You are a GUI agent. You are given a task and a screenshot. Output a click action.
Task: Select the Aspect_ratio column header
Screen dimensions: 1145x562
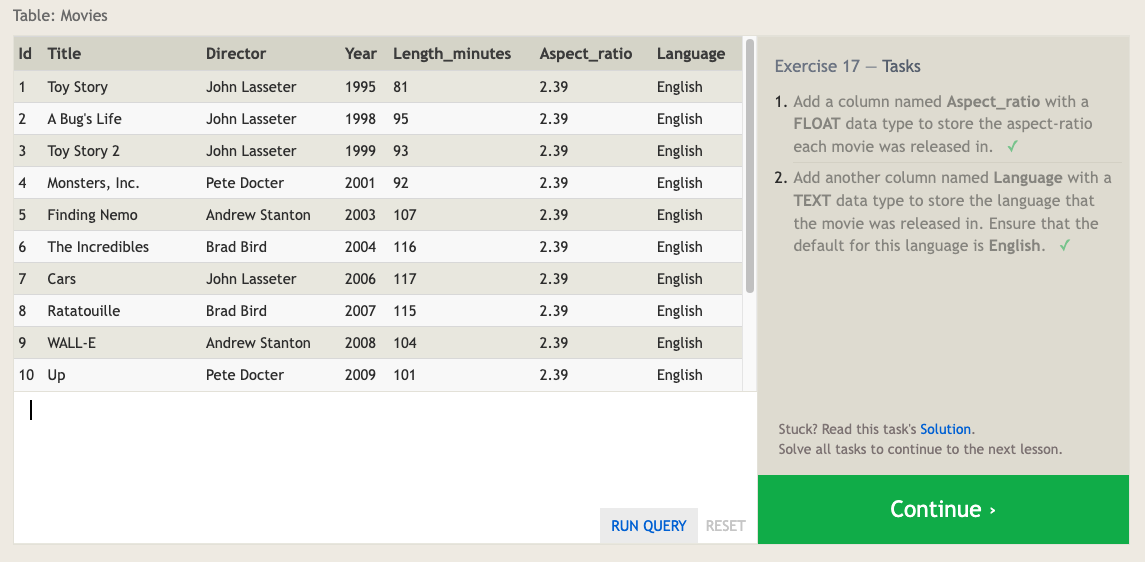pyautogui.click(x=586, y=54)
